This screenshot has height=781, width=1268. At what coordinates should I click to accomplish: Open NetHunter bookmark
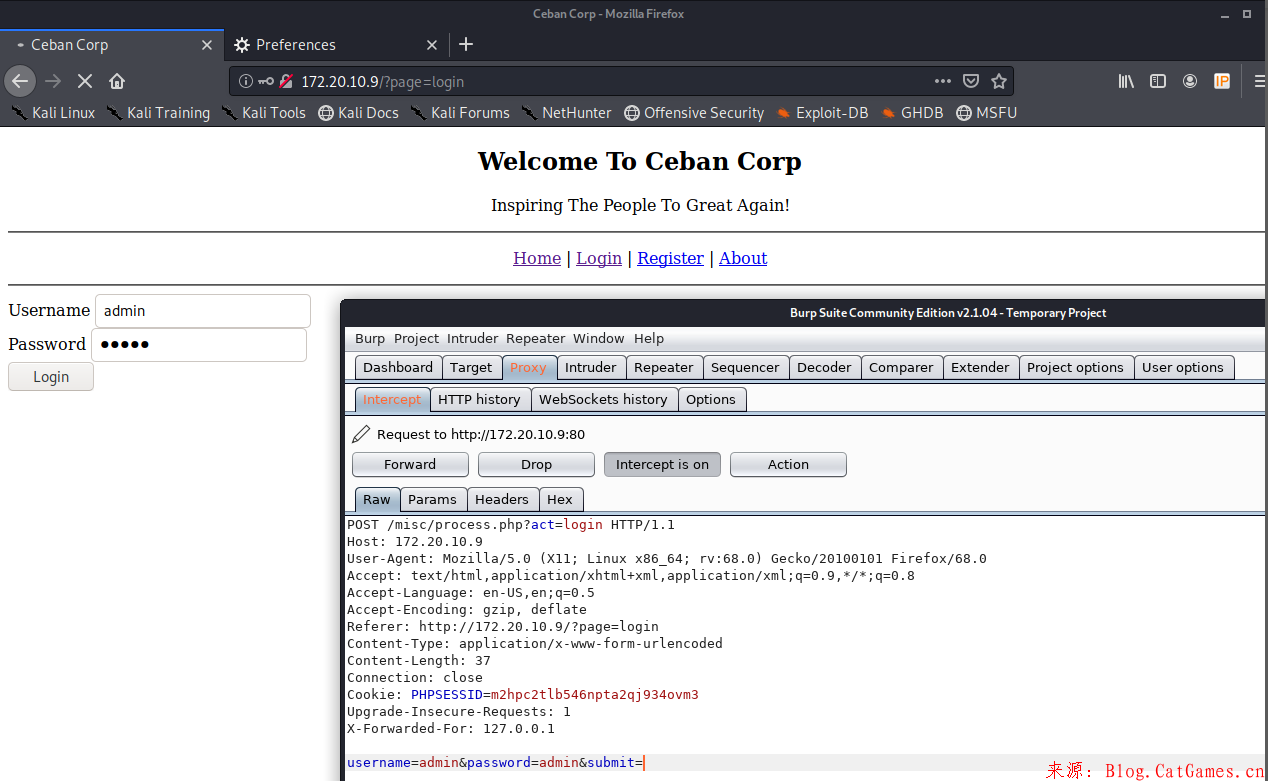pos(566,113)
